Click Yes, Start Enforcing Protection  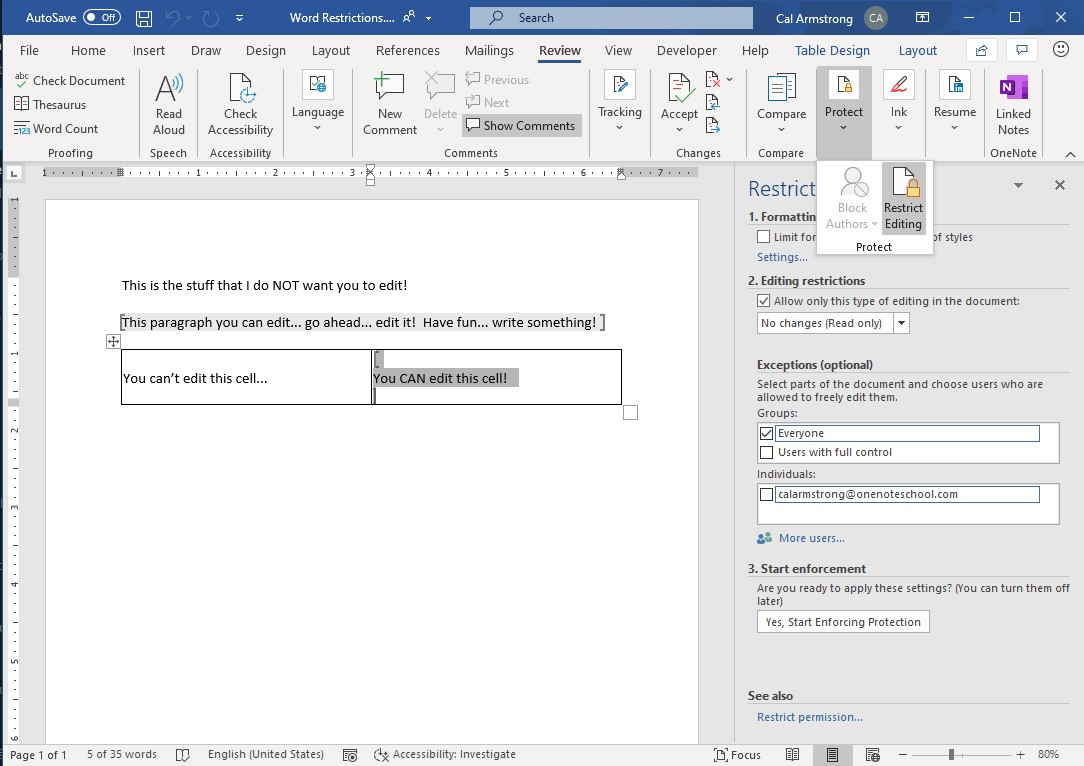coord(843,622)
